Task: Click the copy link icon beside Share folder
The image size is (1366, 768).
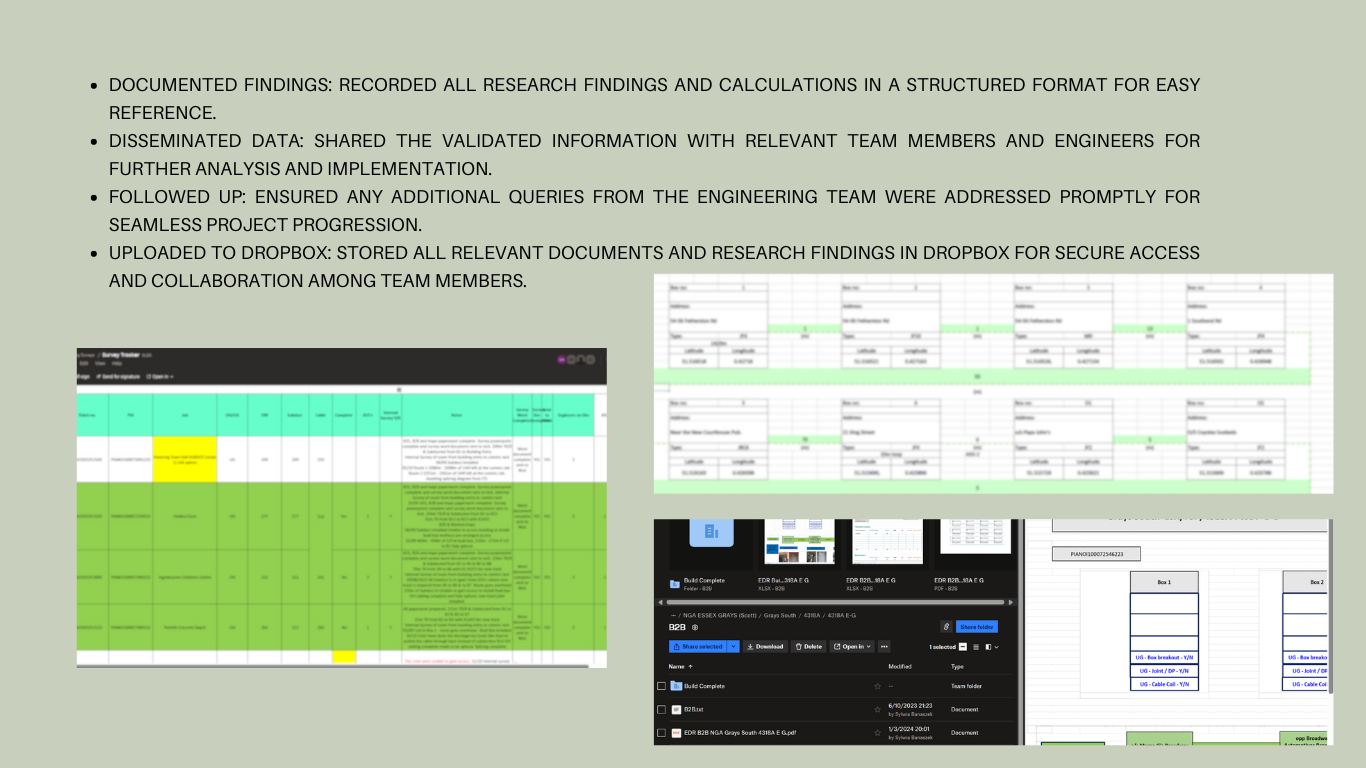Action: [x=946, y=627]
